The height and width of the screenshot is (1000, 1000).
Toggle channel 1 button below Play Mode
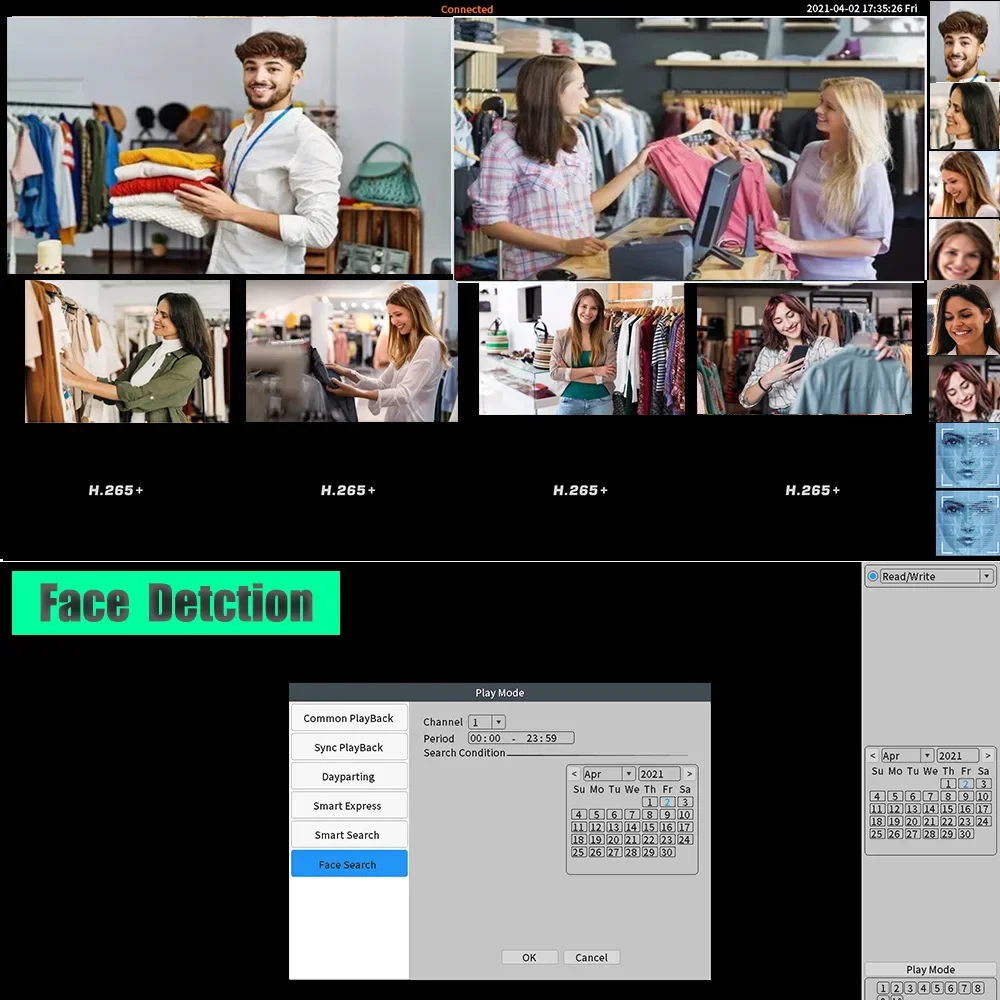tap(883, 988)
